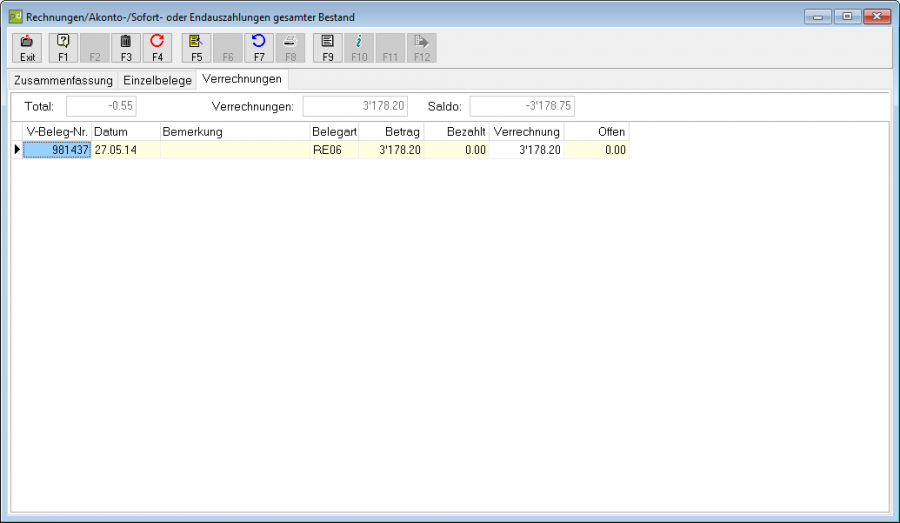The height and width of the screenshot is (523, 900).
Task: Click the Total field showing -0.55
Action: pyautogui.click(x=102, y=106)
